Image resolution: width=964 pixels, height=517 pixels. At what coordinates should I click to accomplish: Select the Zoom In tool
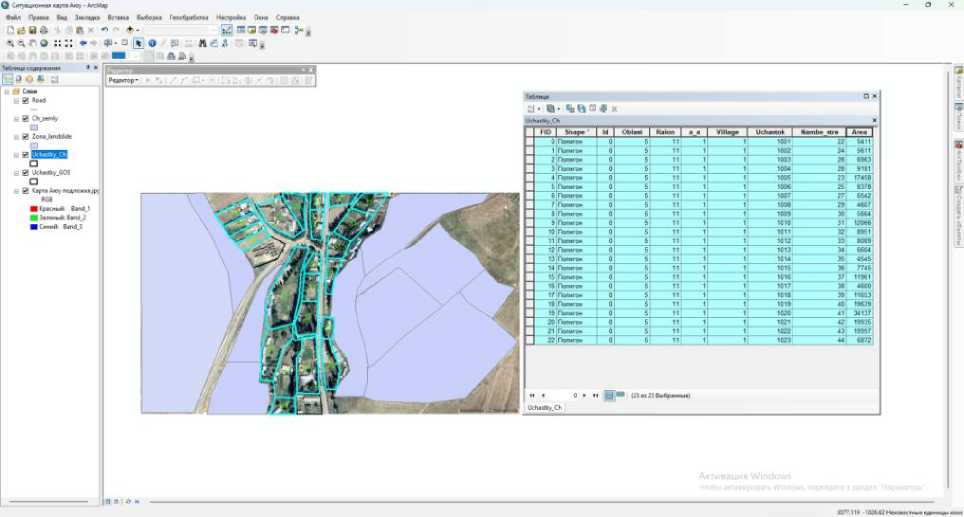coord(9,43)
